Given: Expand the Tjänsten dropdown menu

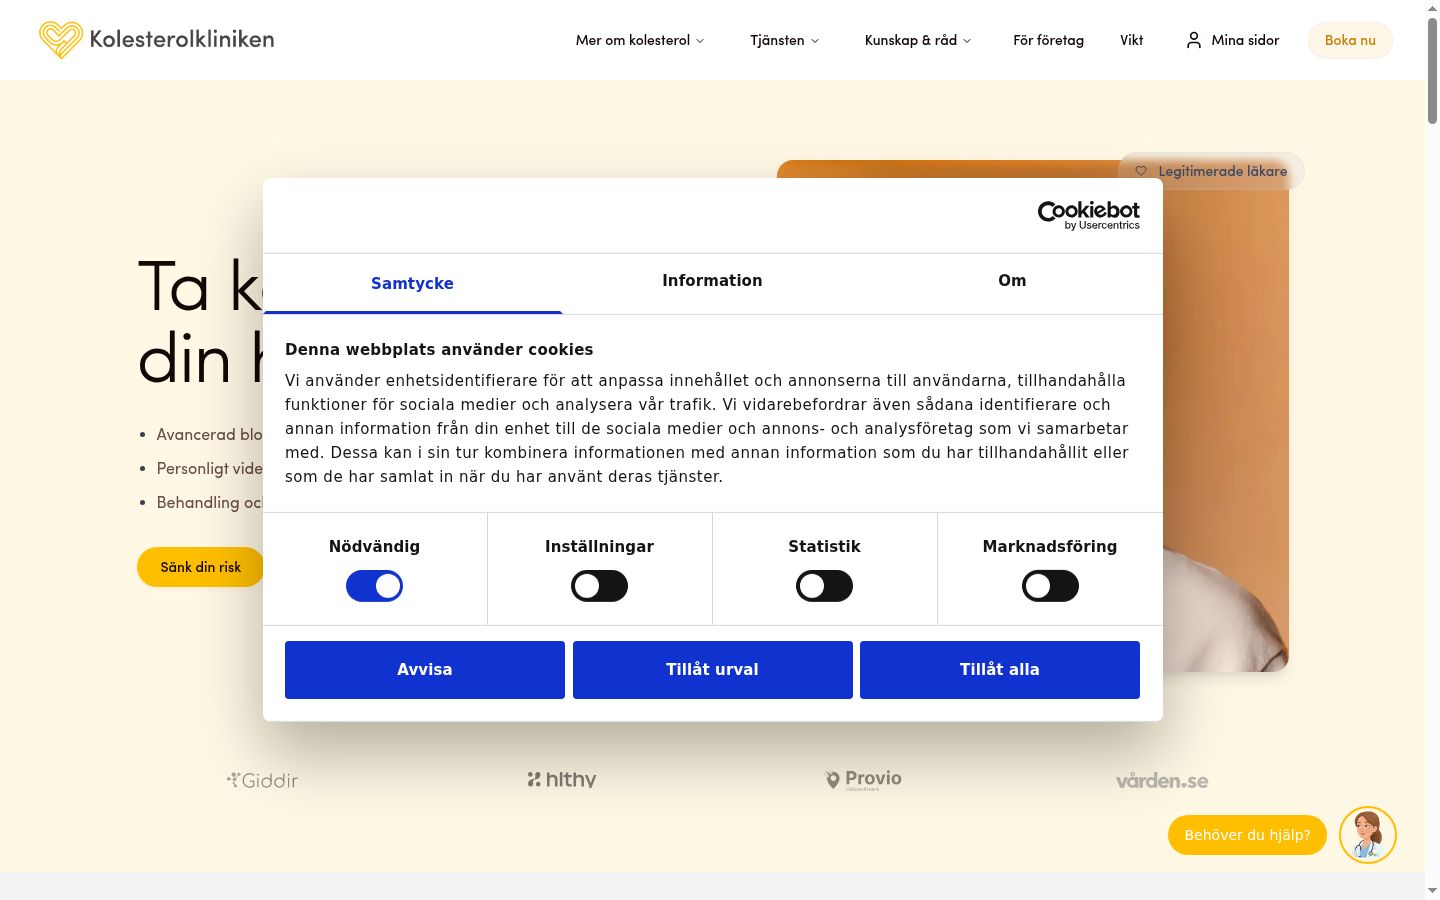Looking at the screenshot, I should pyautogui.click(x=785, y=40).
